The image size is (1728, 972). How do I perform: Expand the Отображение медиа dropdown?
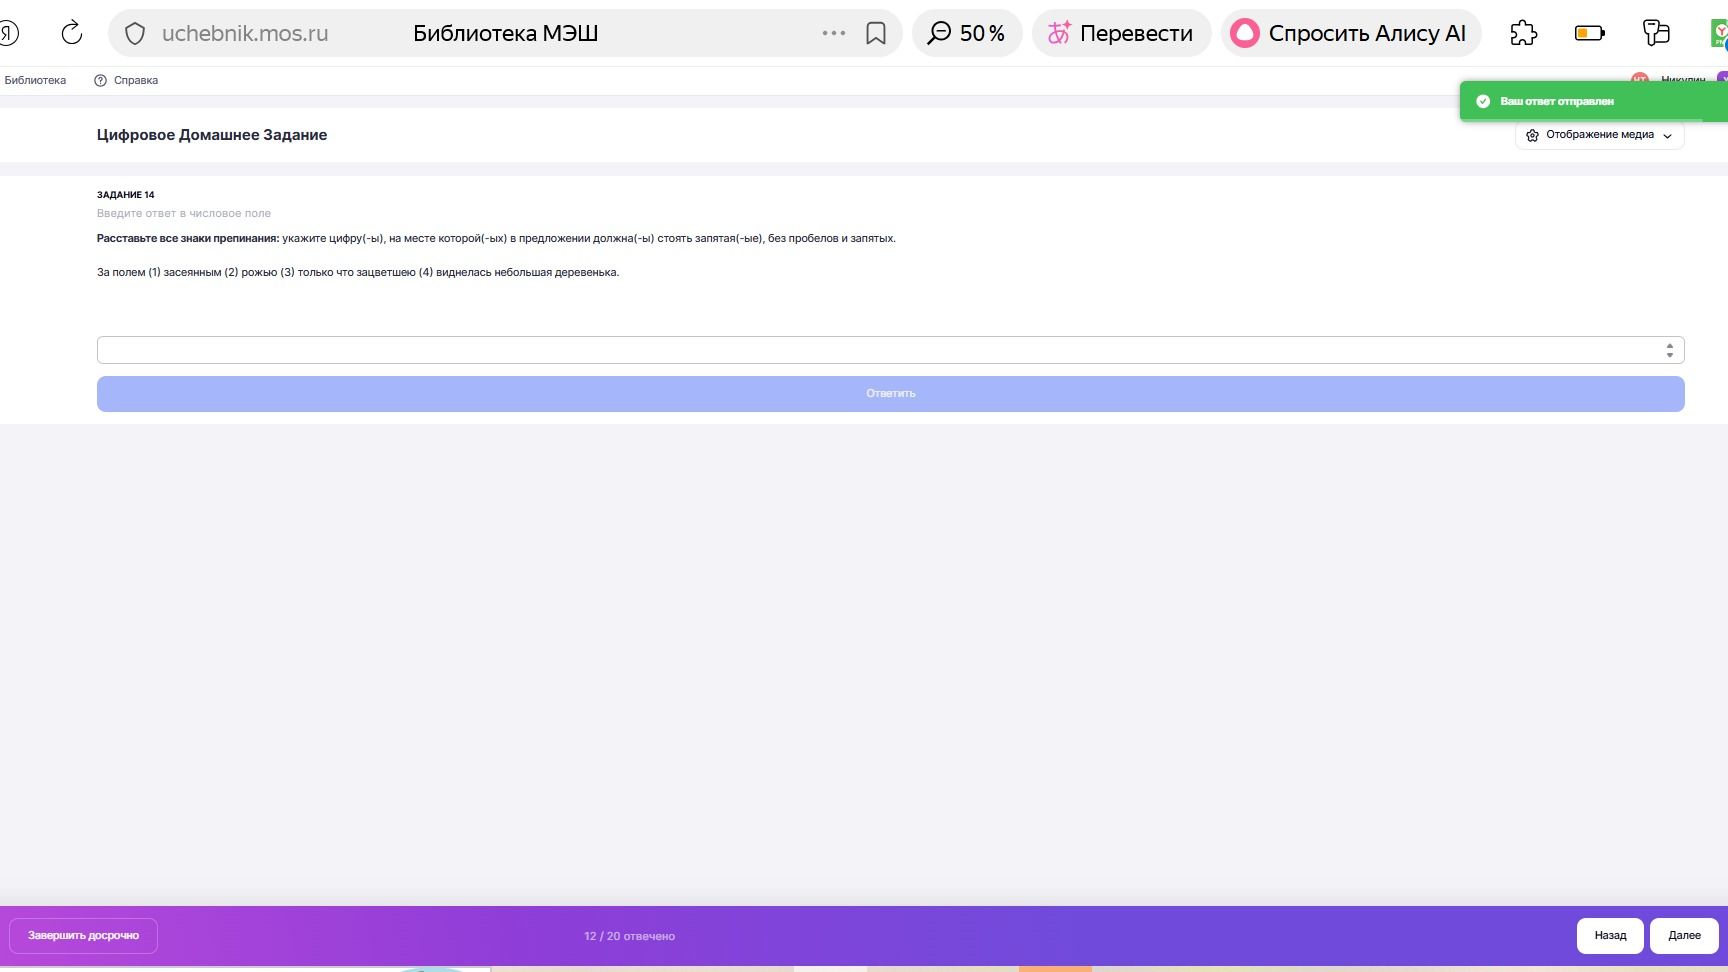tap(1599, 135)
